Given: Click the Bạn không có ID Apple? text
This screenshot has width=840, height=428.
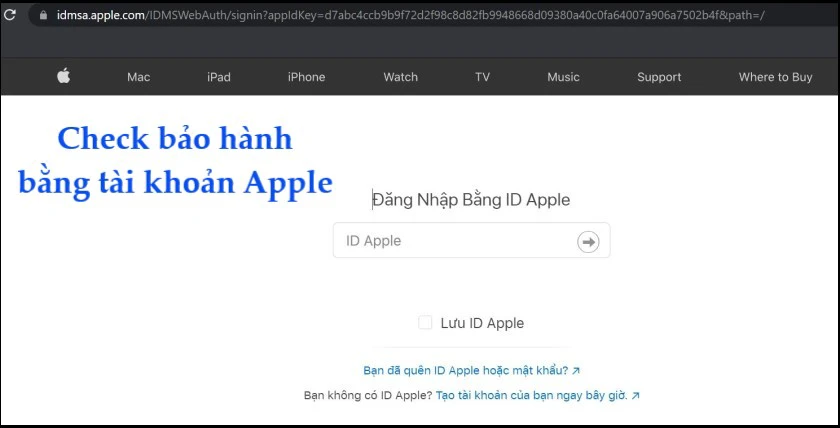Looking at the screenshot, I should click(x=368, y=396).
